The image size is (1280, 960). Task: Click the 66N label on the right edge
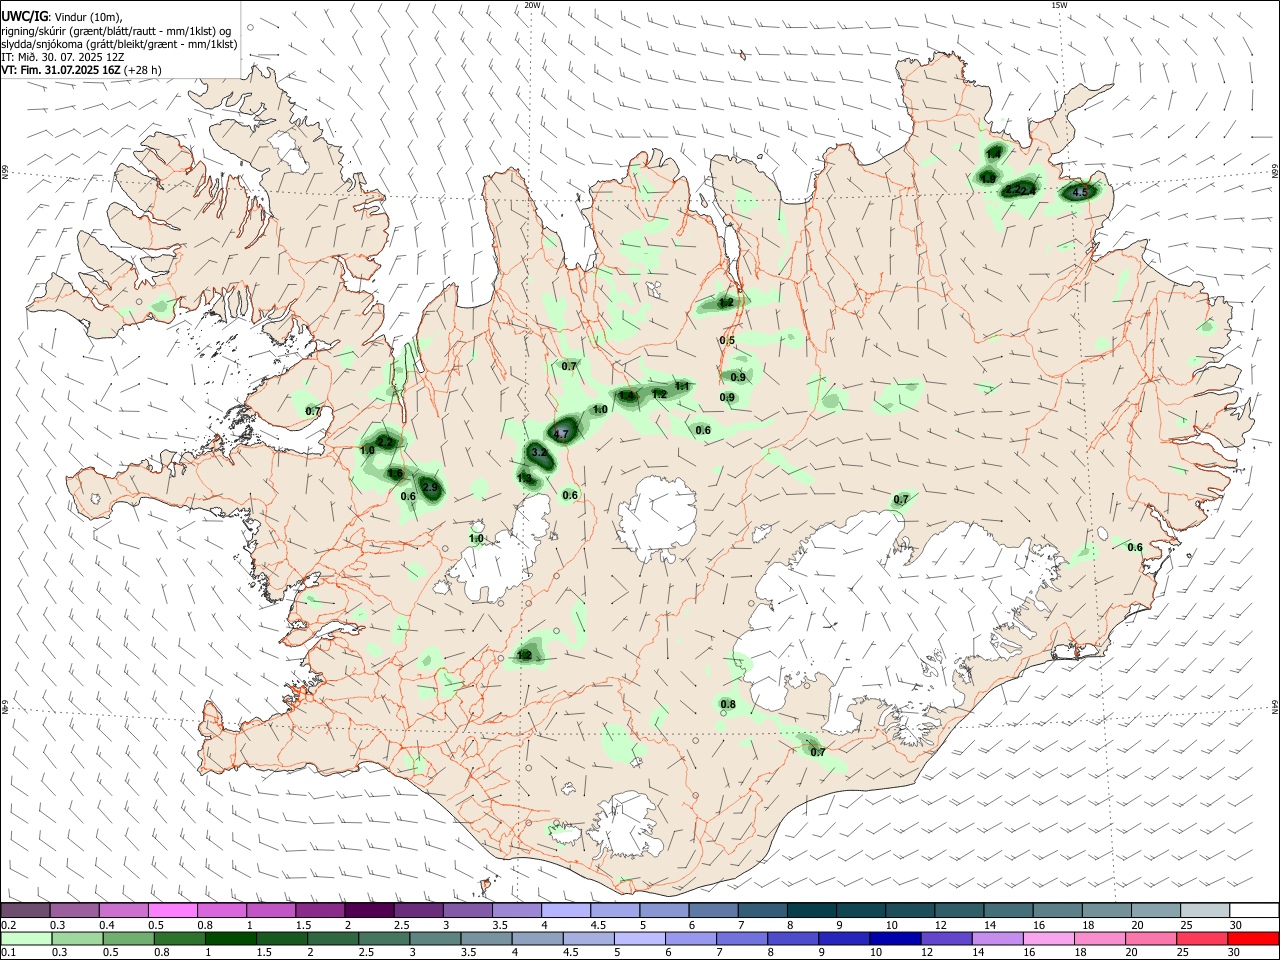(x=1275, y=172)
